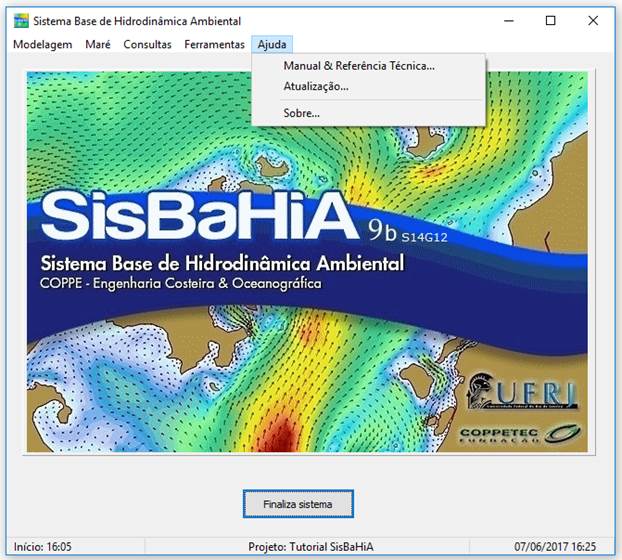Open the Sobre dialog entry
The image size is (622, 560).
click(368, 113)
